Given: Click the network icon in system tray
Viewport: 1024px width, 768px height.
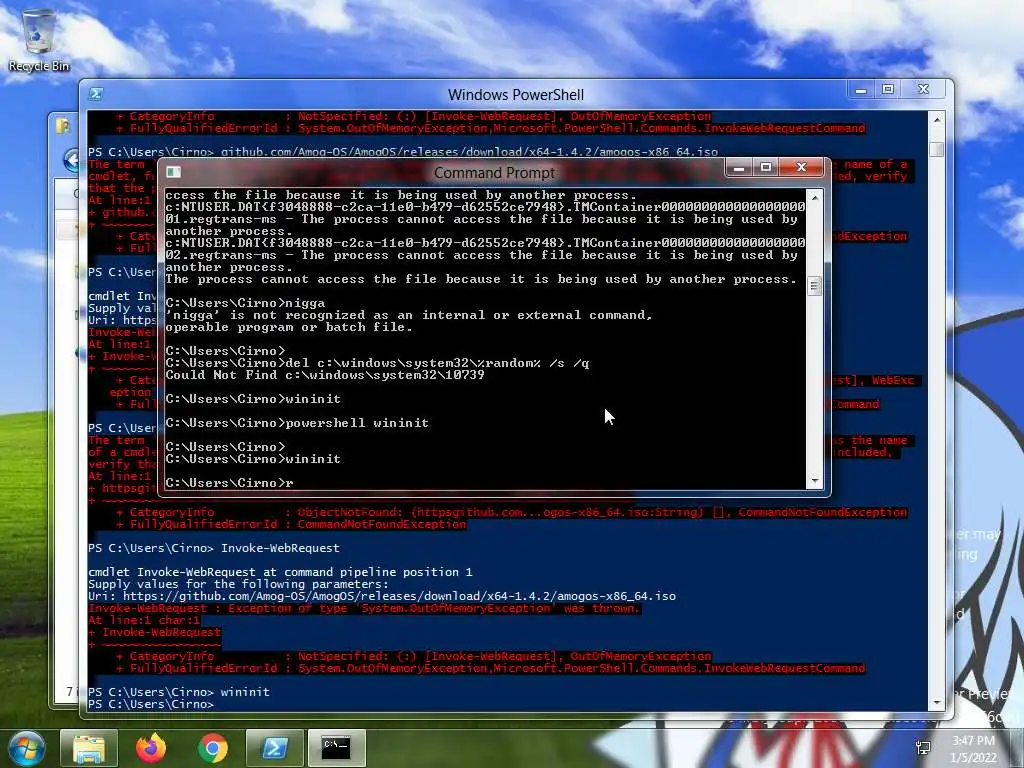Looking at the screenshot, I should [923, 748].
